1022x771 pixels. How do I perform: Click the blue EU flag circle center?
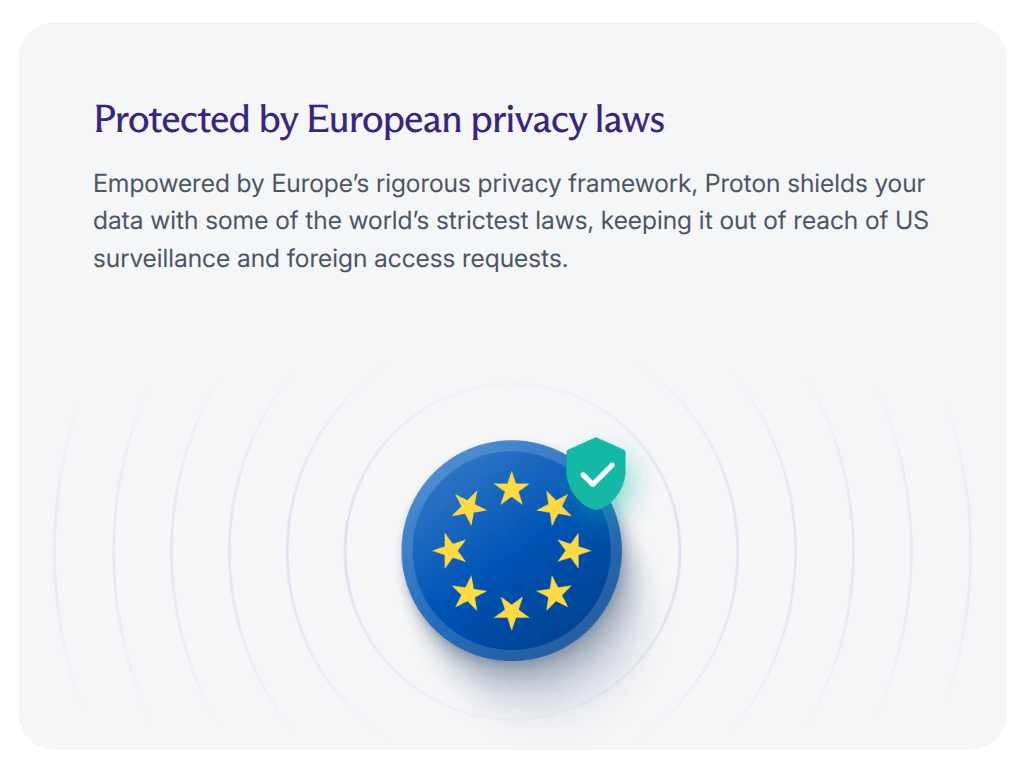pos(511,550)
